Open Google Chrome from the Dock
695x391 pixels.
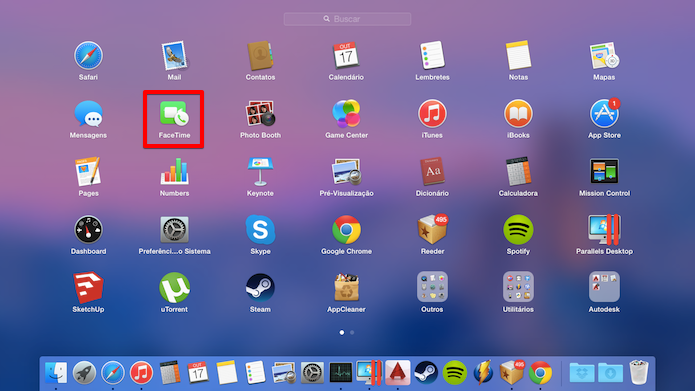point(540,372)
